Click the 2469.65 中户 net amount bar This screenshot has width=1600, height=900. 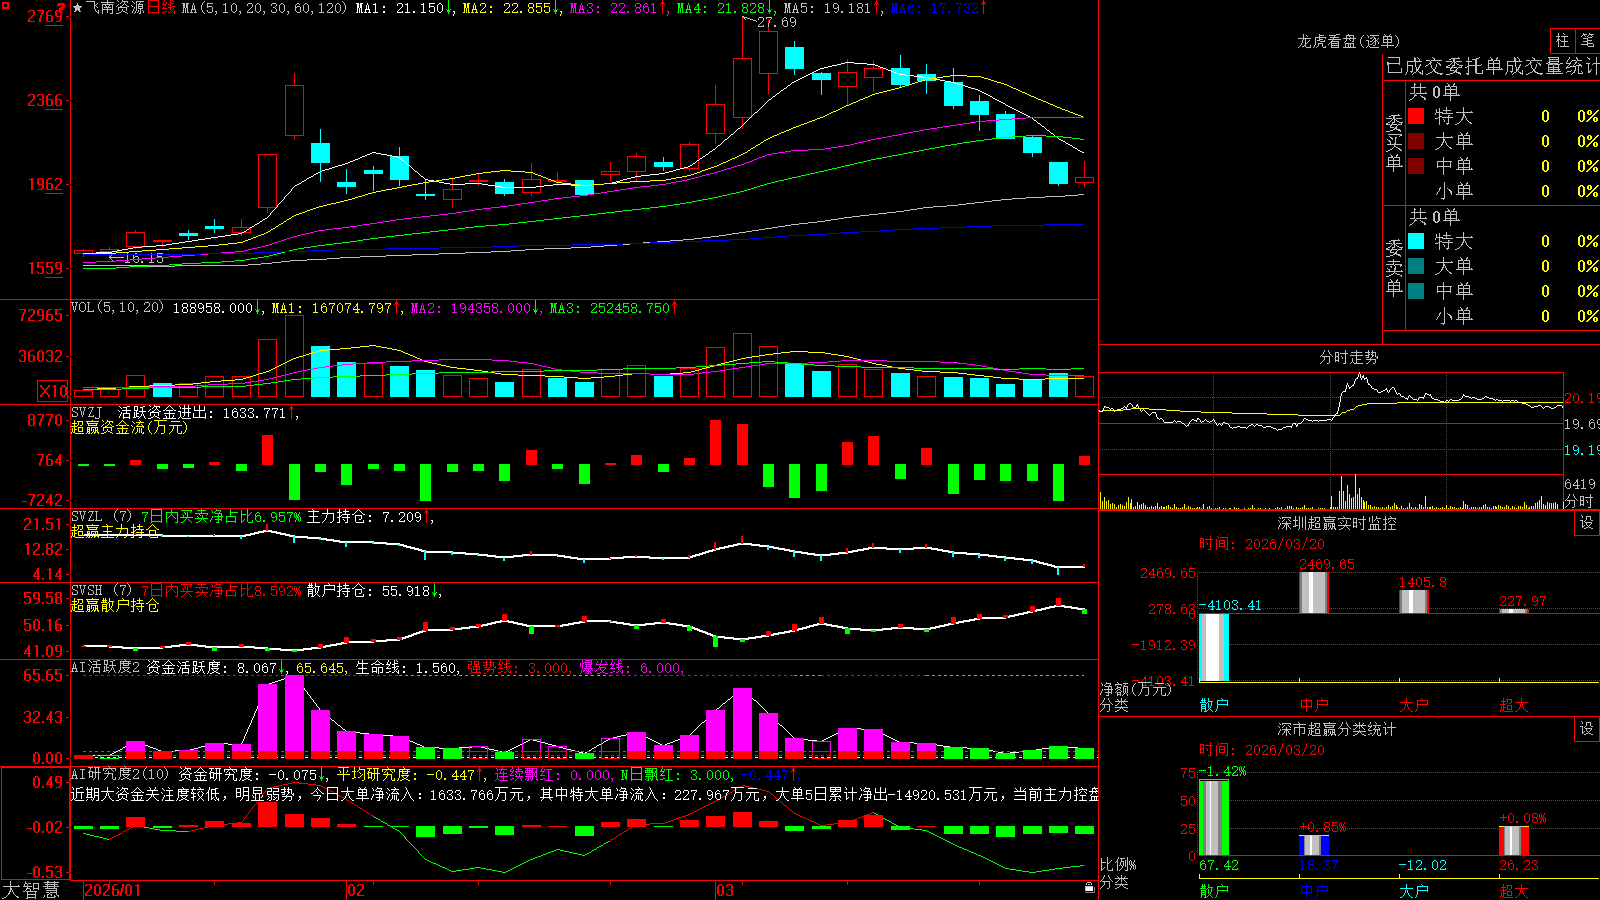[x=1314, y=592]
